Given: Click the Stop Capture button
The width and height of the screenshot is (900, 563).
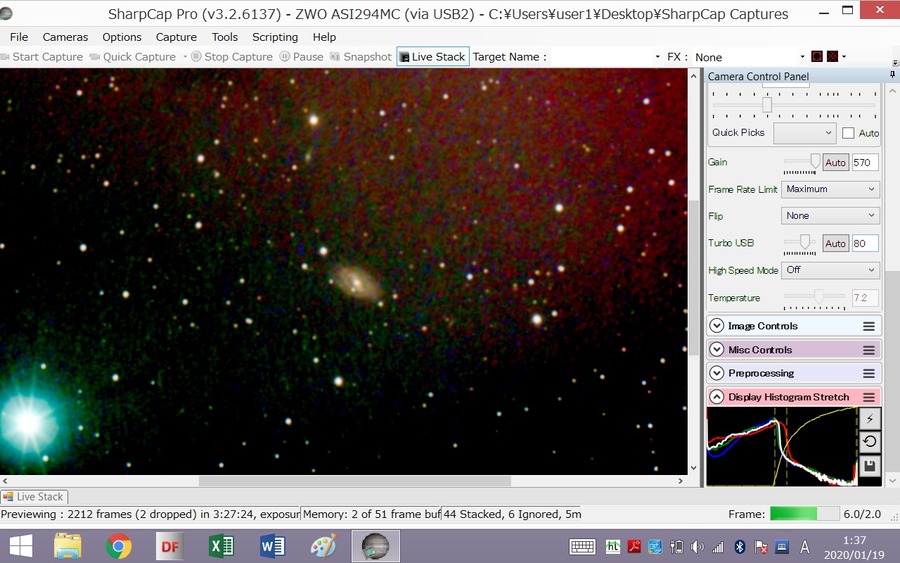Looking at the screenshot, I should tap(232, 57).
